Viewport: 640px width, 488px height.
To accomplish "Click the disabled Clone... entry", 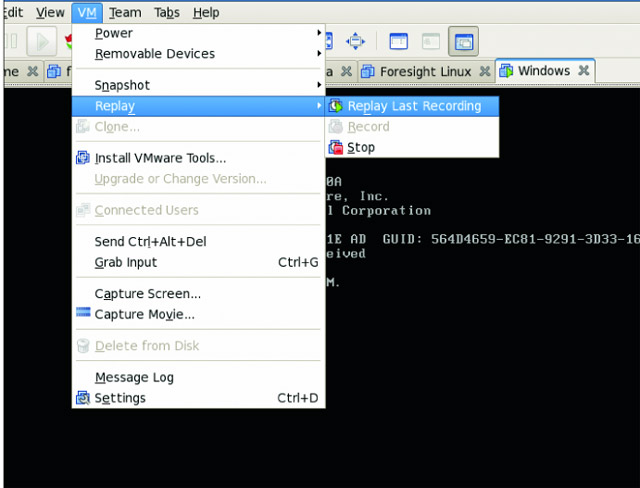I will 198,126.
